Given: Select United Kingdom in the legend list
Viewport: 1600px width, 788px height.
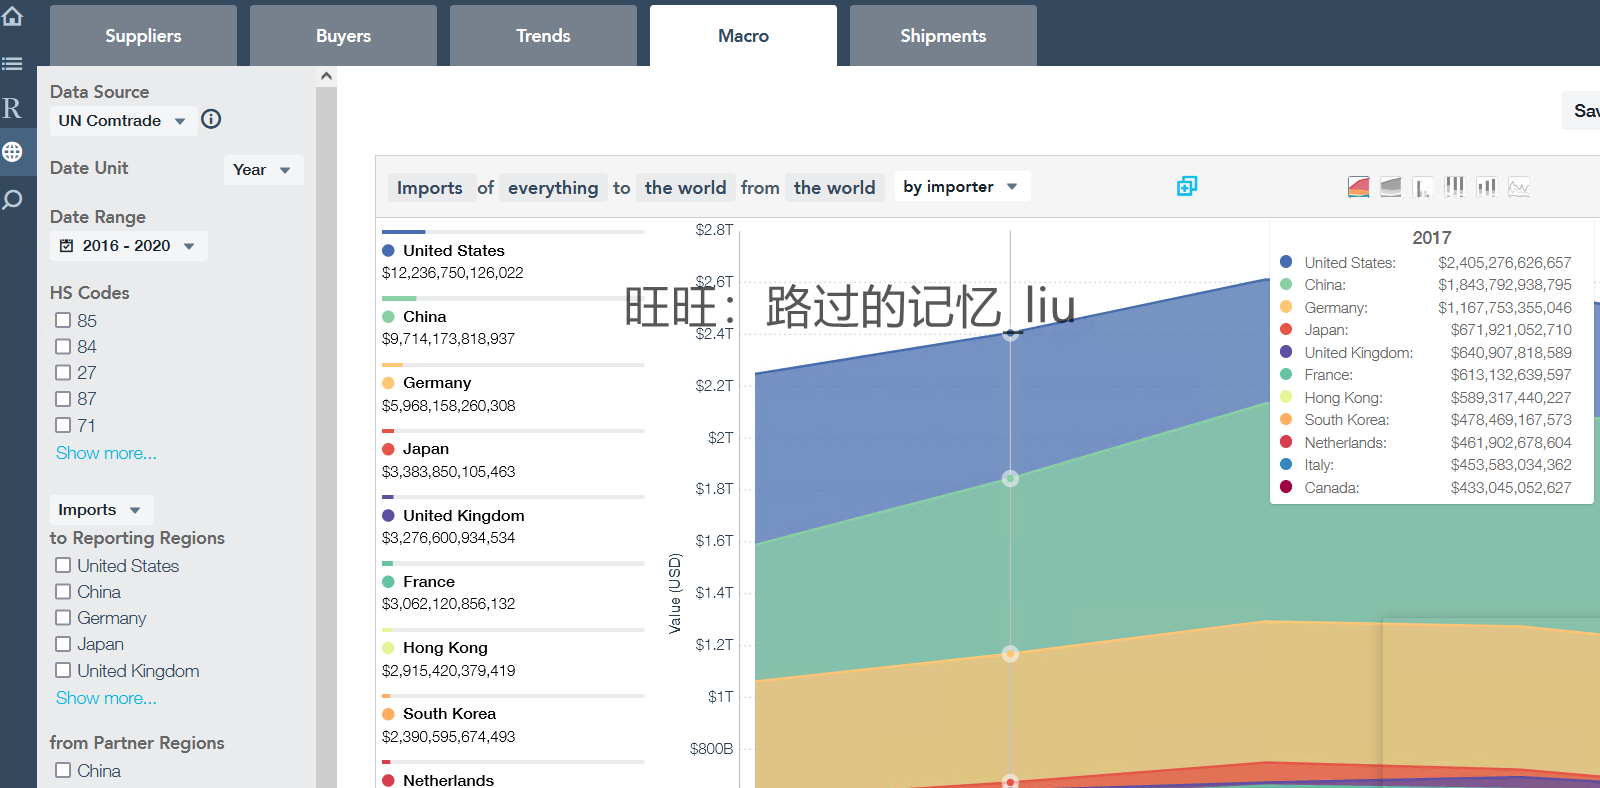Looking at the screenshot, I should click(x=464, y=515).
